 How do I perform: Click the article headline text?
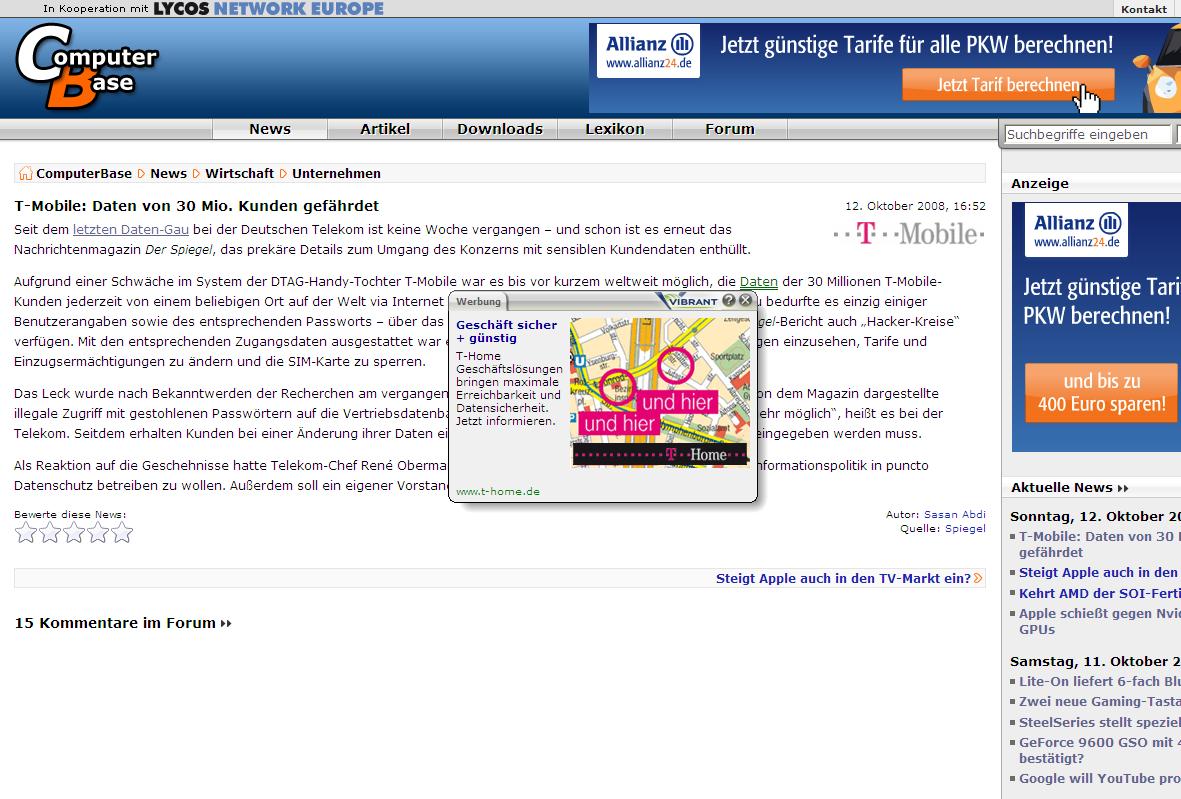pyautogui.click(x=197, y=206)
